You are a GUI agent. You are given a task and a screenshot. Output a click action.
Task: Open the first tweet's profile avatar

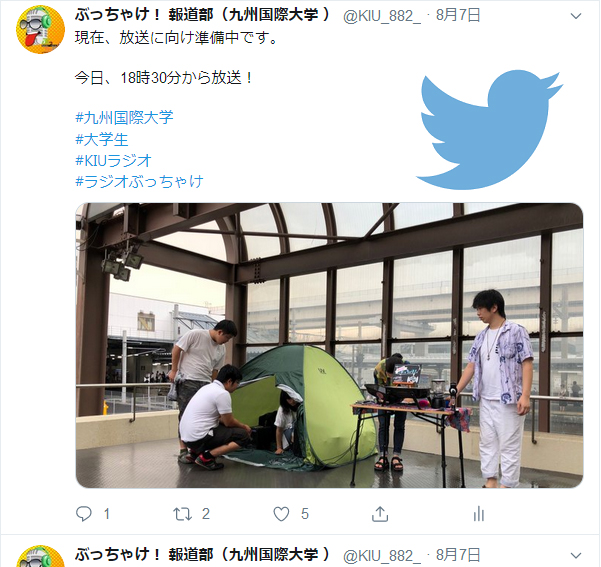pos(40,30)
